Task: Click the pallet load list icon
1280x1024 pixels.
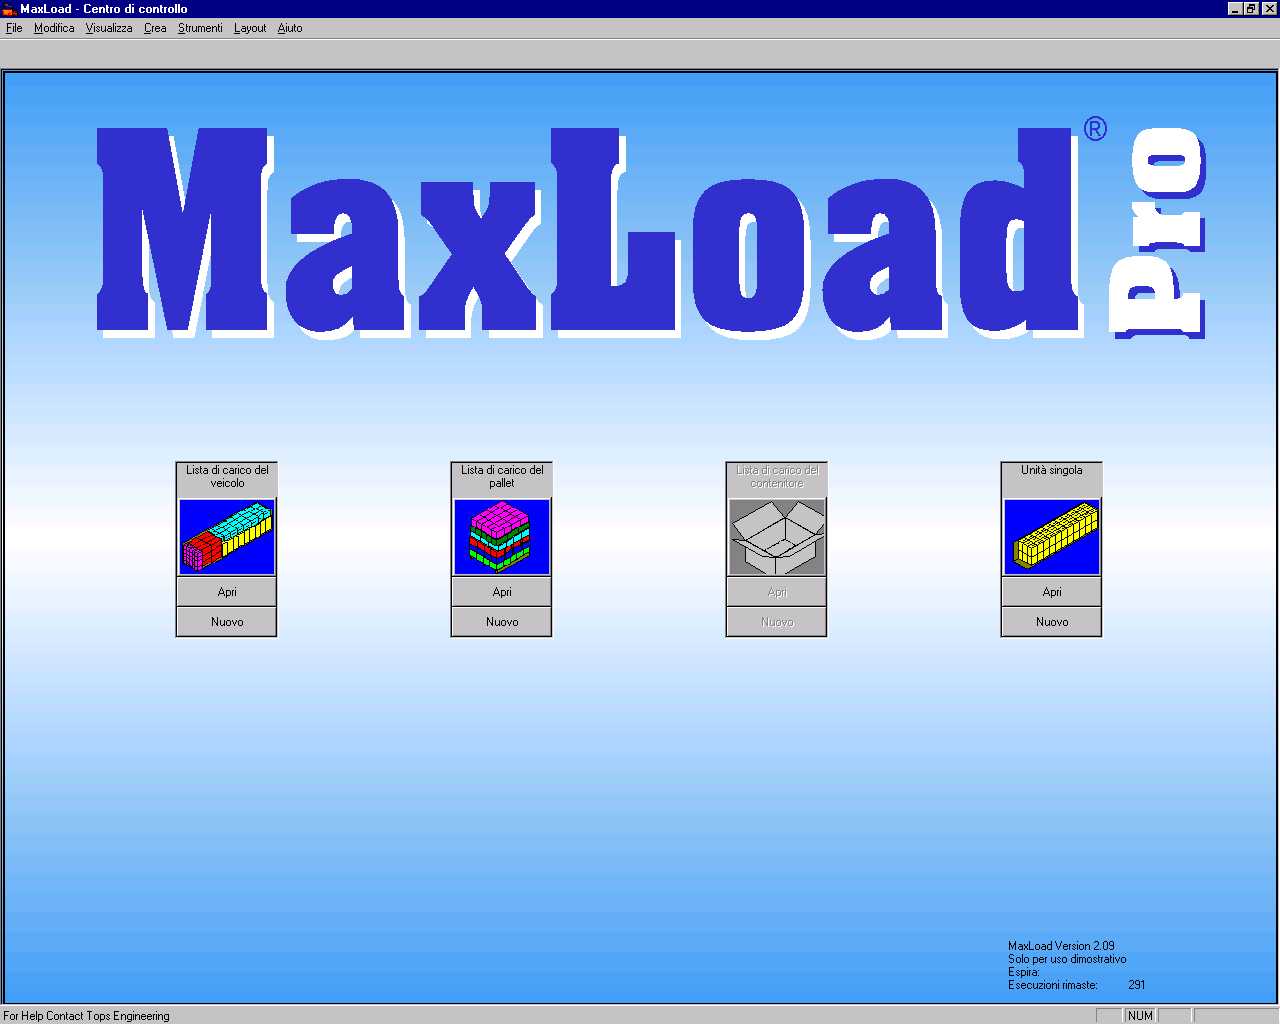Action: (502, 537)
